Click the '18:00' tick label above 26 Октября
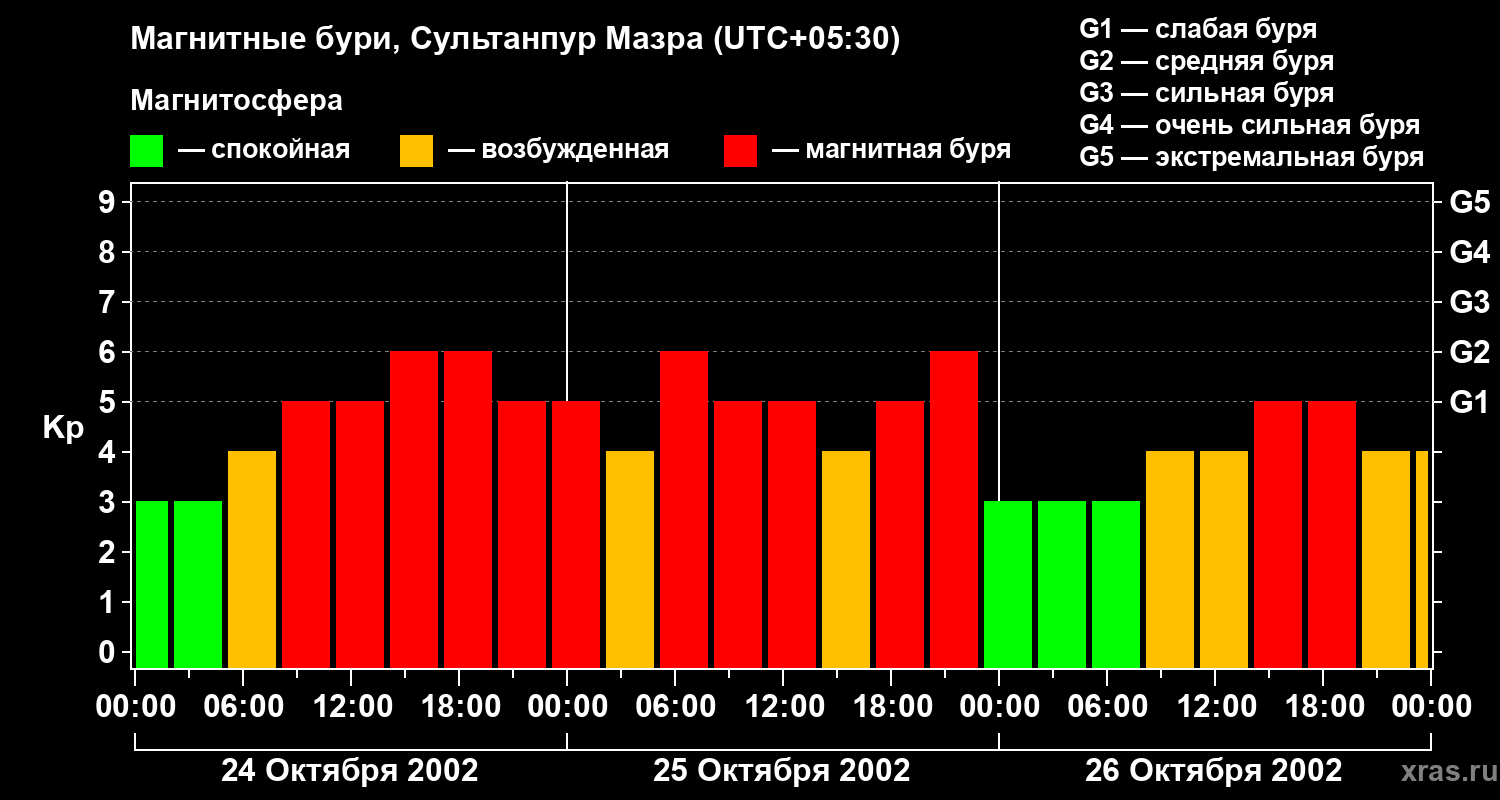Viewport: 1500px width, 800px height. 1324,706
